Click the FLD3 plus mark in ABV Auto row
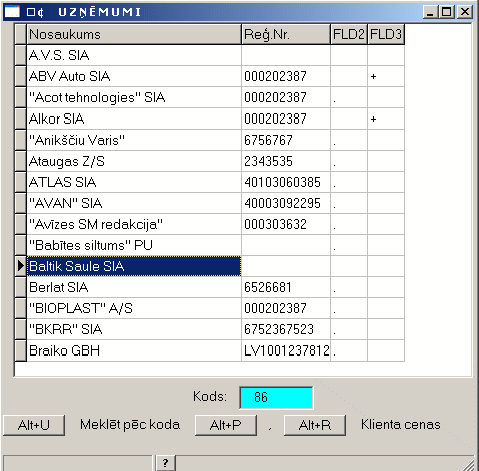Viewport: 479px width, 471px height. click(373, 76)
